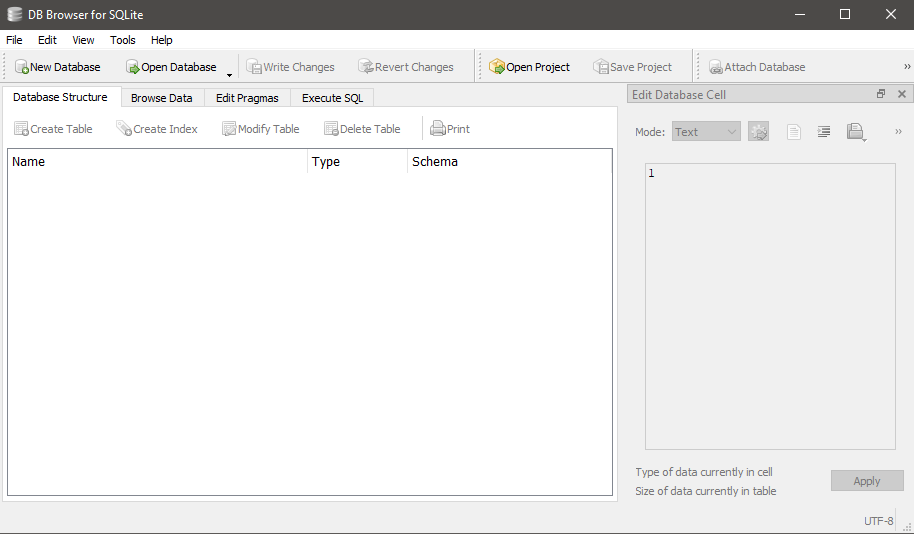Open the Tools menu
The width and height of the screenshot is (914, 534).
coord(123,40)
